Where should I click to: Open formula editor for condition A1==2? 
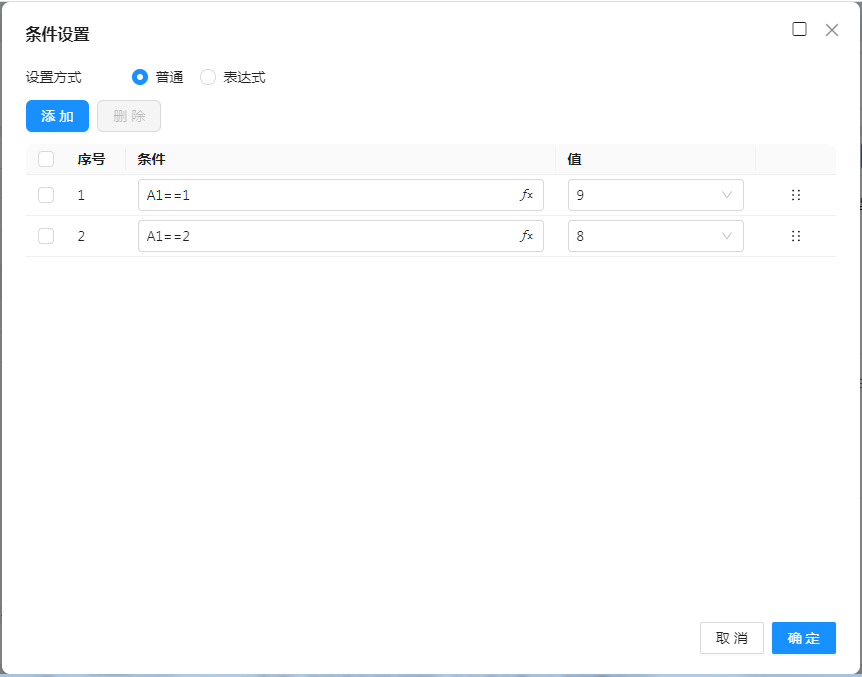[x=527, y=236]
